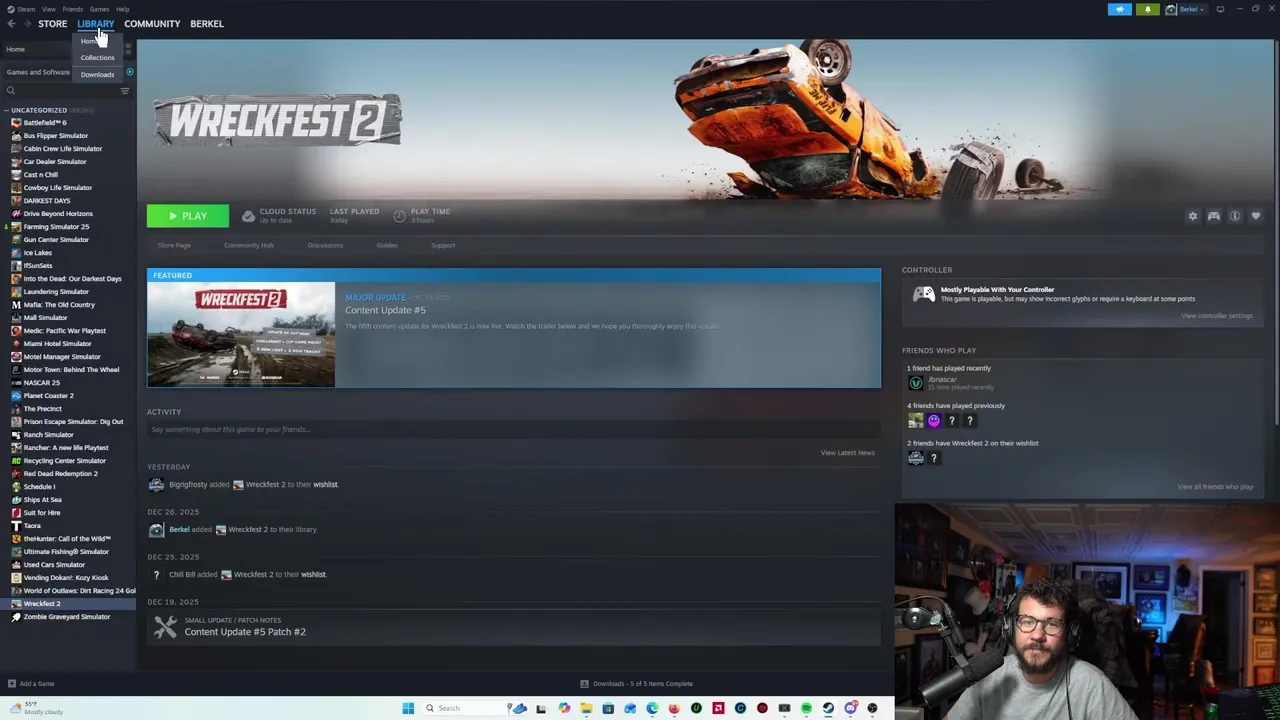Open controller layout icon for Wreckfest 2
Screen dimensions: 1280x720
(1214, 216)
